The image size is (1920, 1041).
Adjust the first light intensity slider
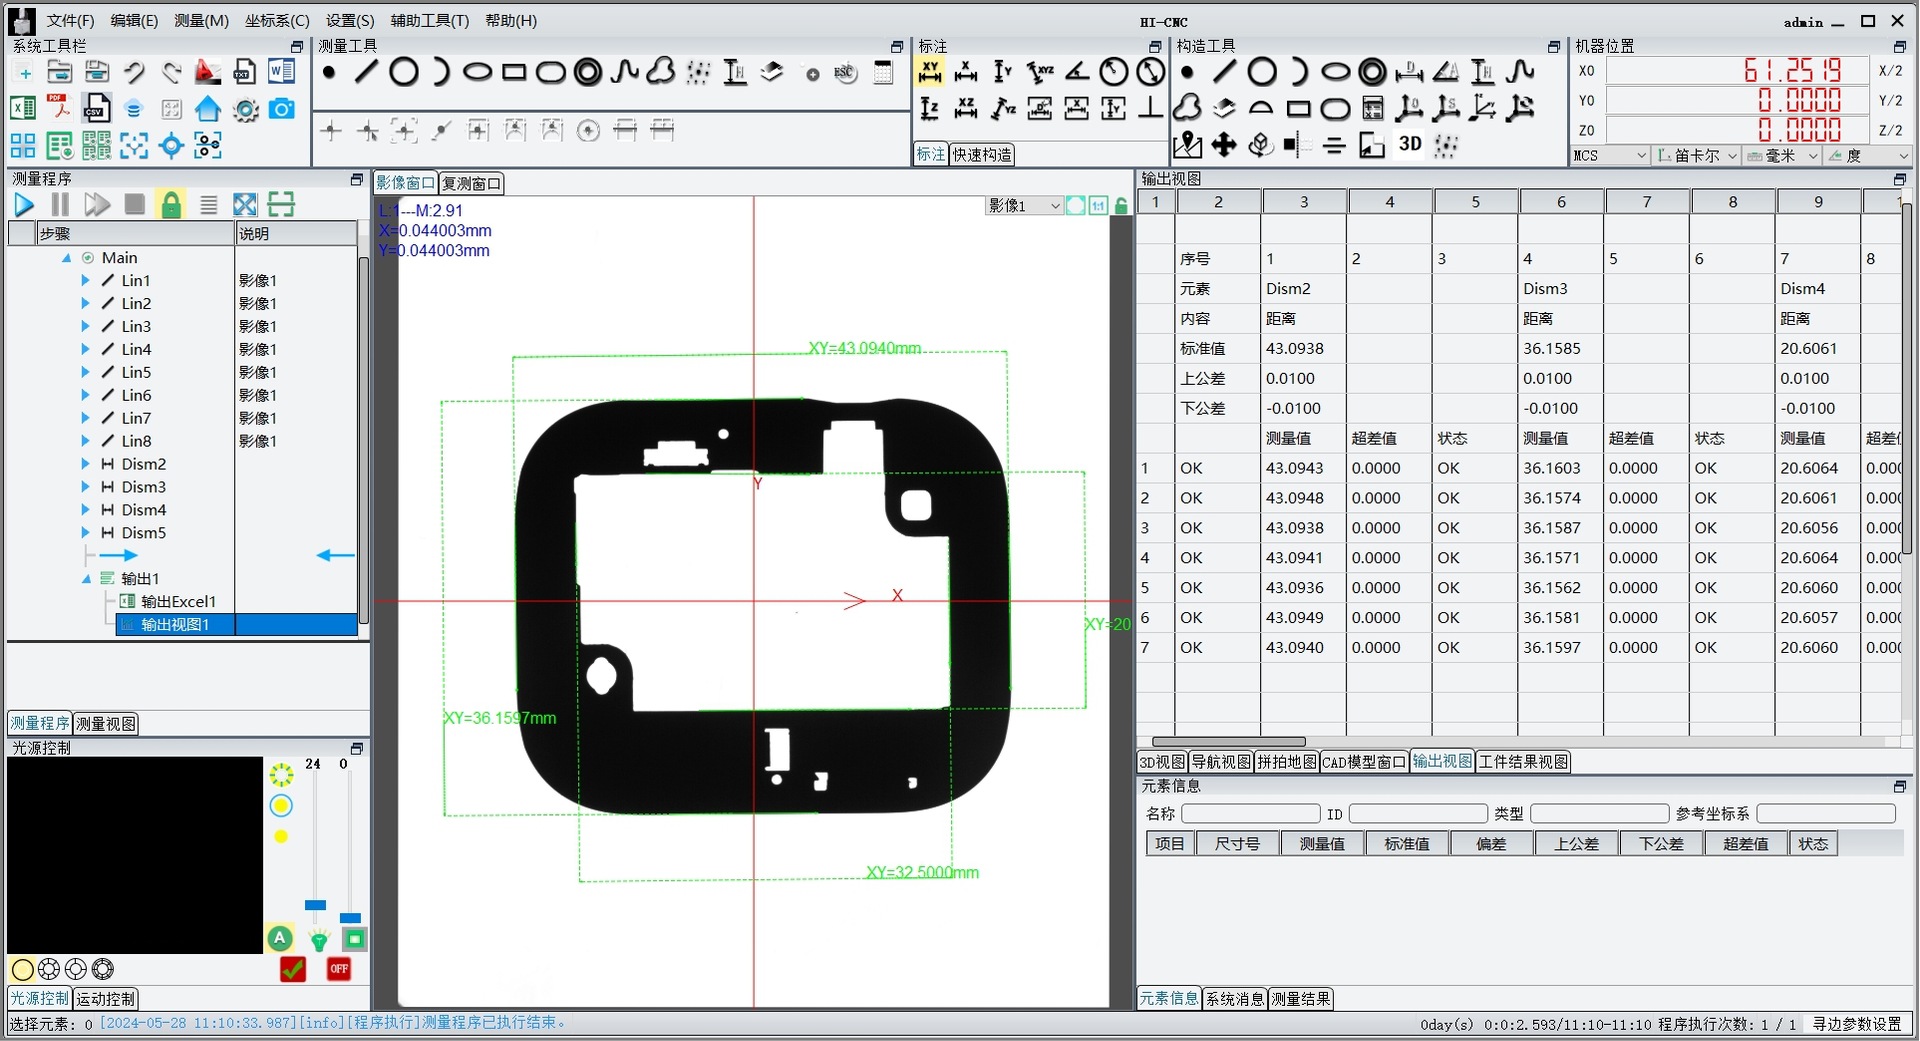pyautogui.click(x=315, y=904)
